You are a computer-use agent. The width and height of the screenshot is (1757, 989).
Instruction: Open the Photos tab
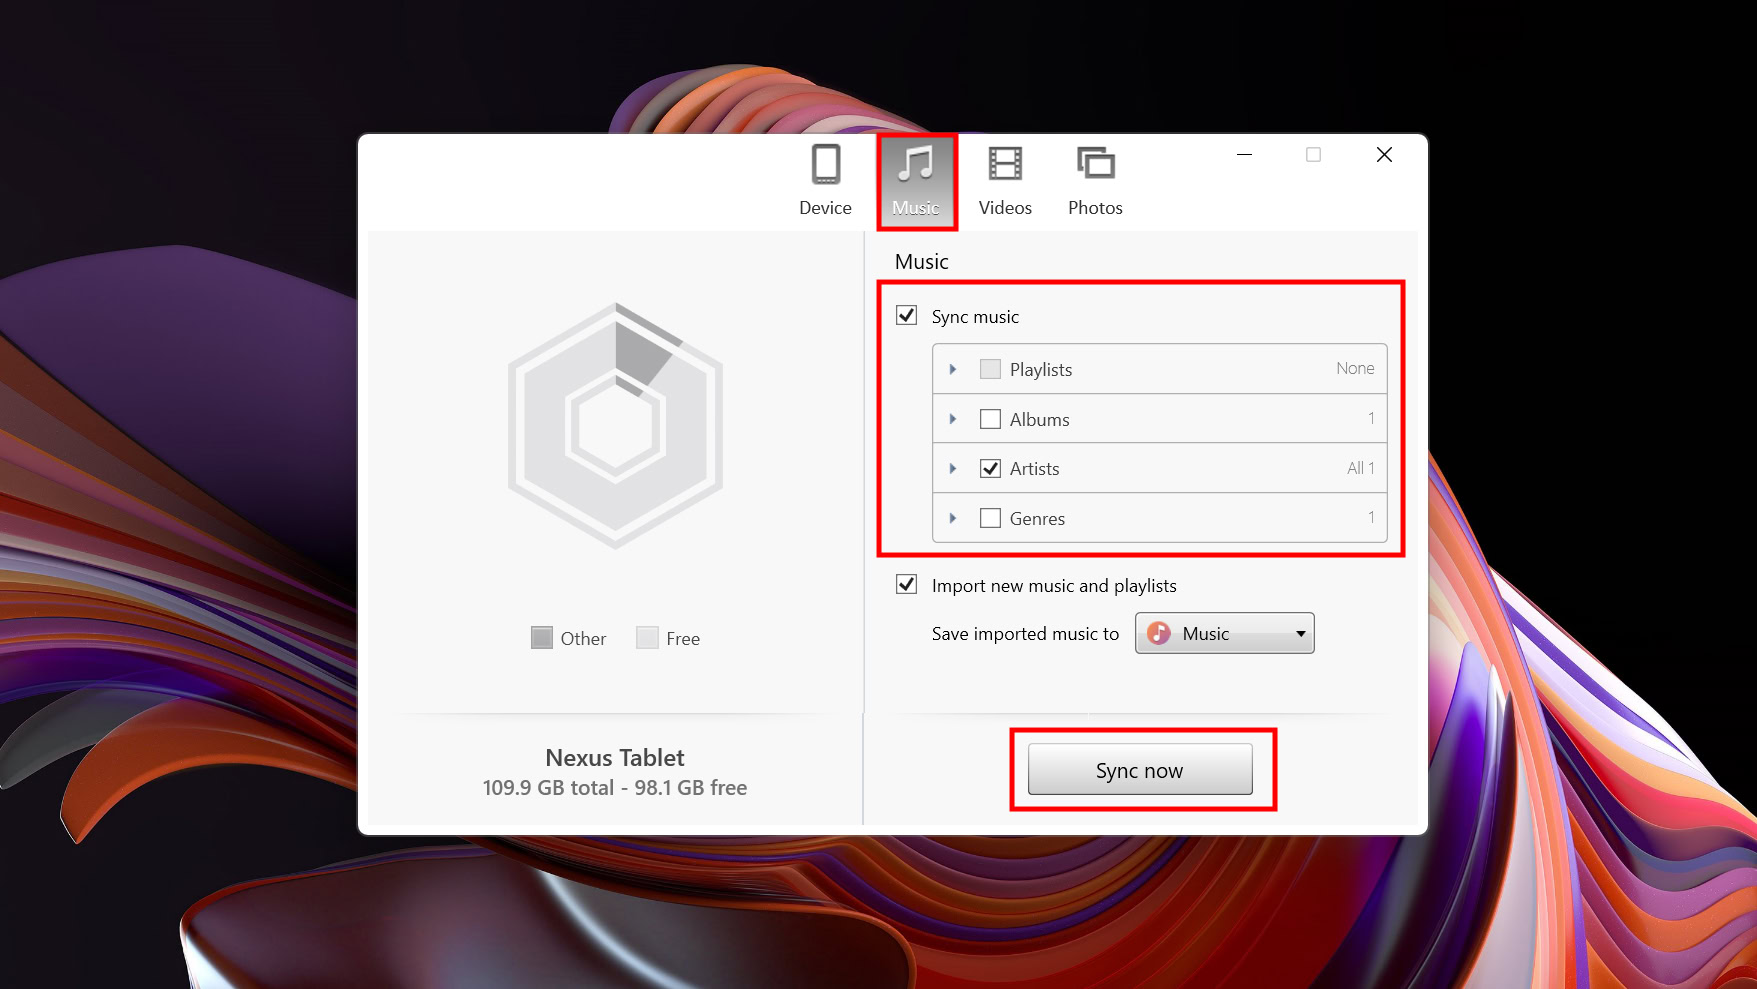point(1095,181)
